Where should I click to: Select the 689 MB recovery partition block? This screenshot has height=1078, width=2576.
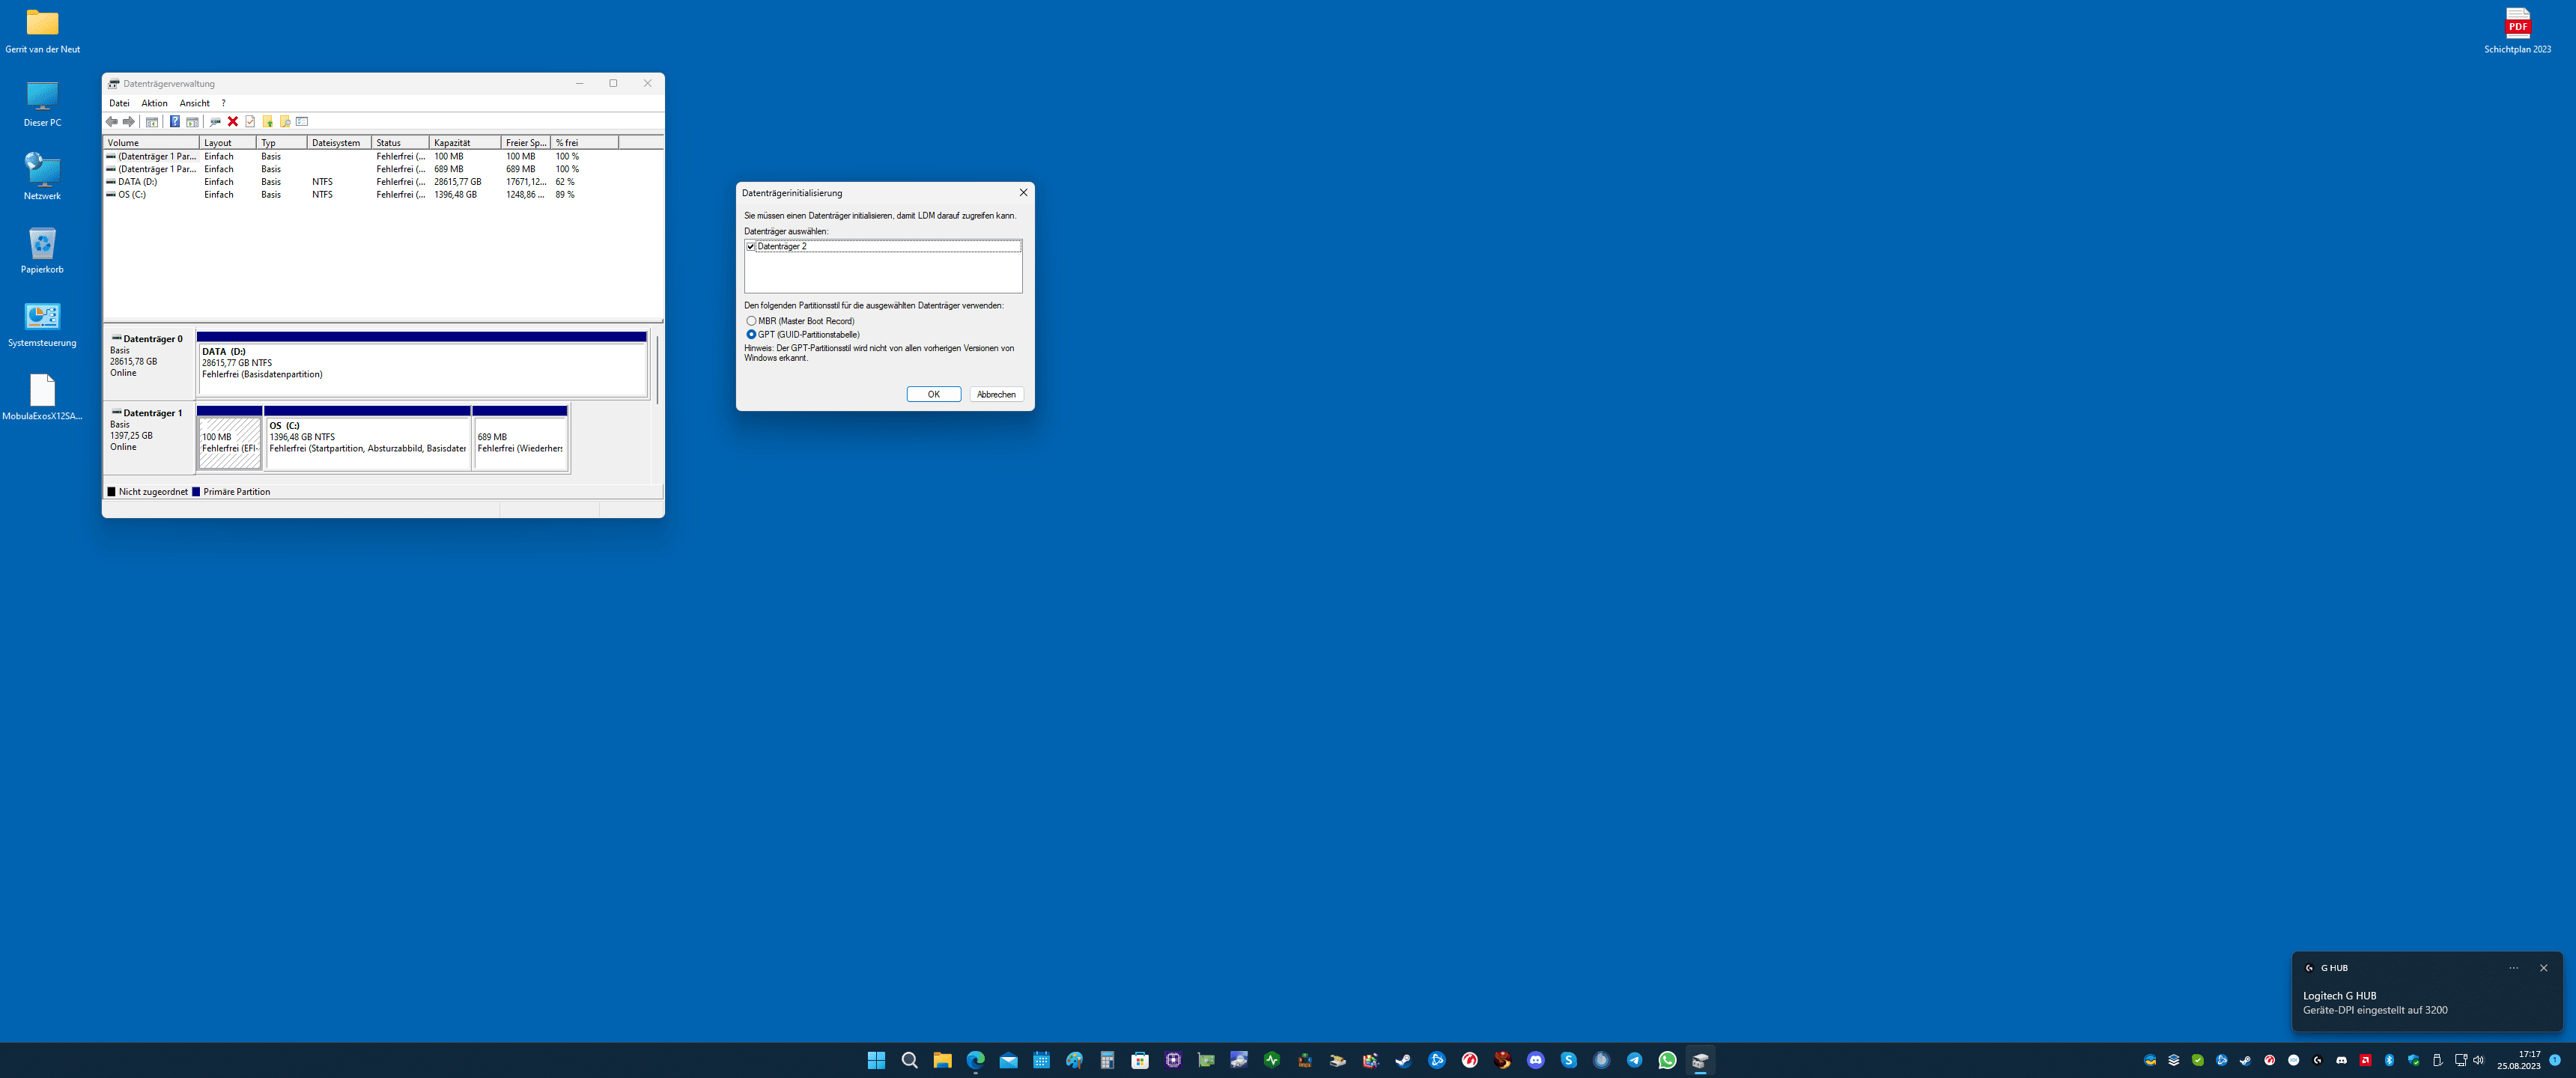click(x=520, y=438)
